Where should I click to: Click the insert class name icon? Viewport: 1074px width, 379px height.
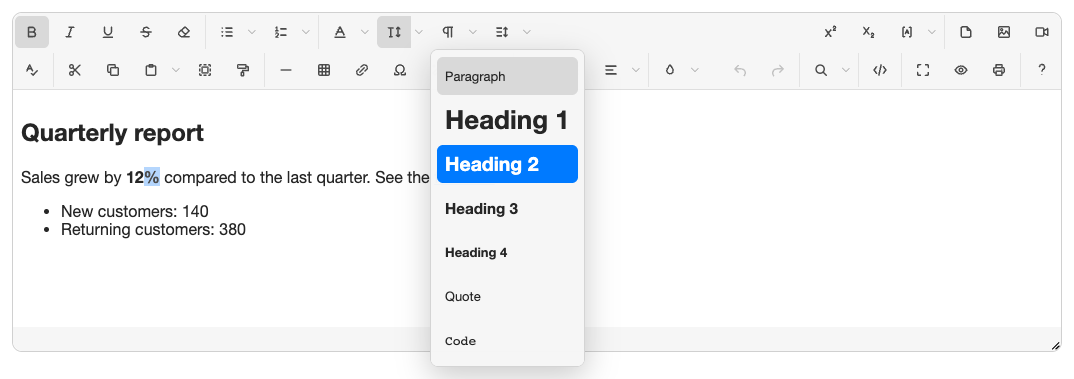[907, 32]
